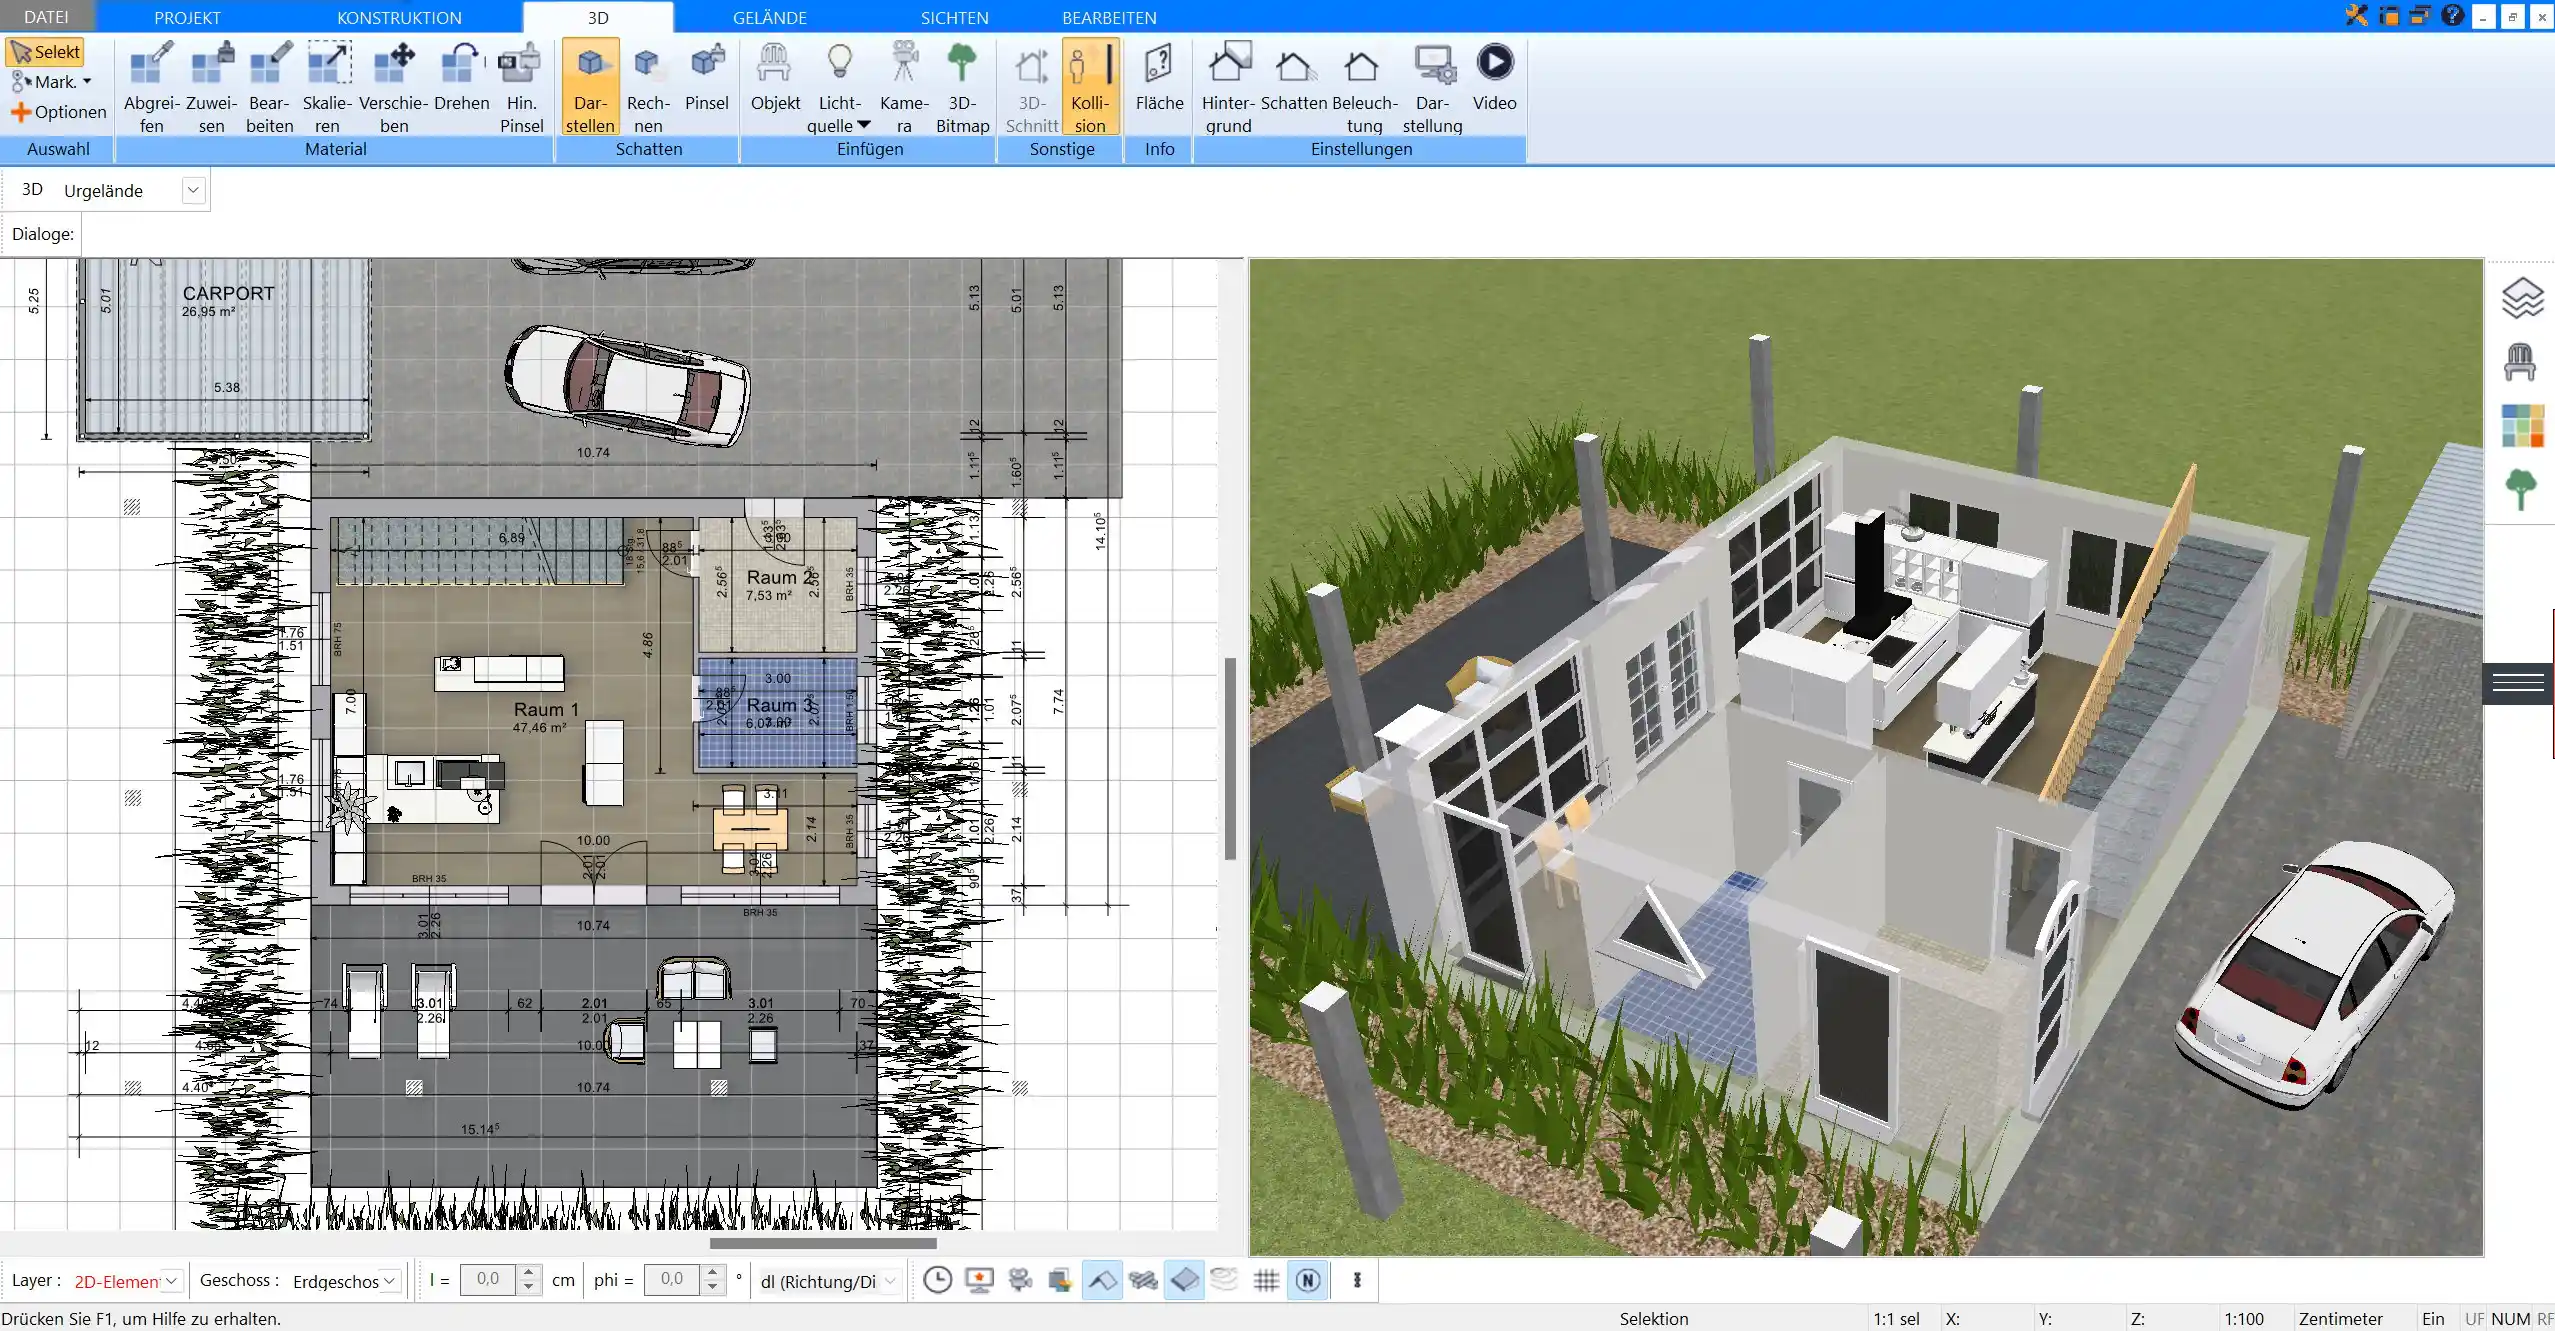Click the phi angle input field

tap(672, 1279)
